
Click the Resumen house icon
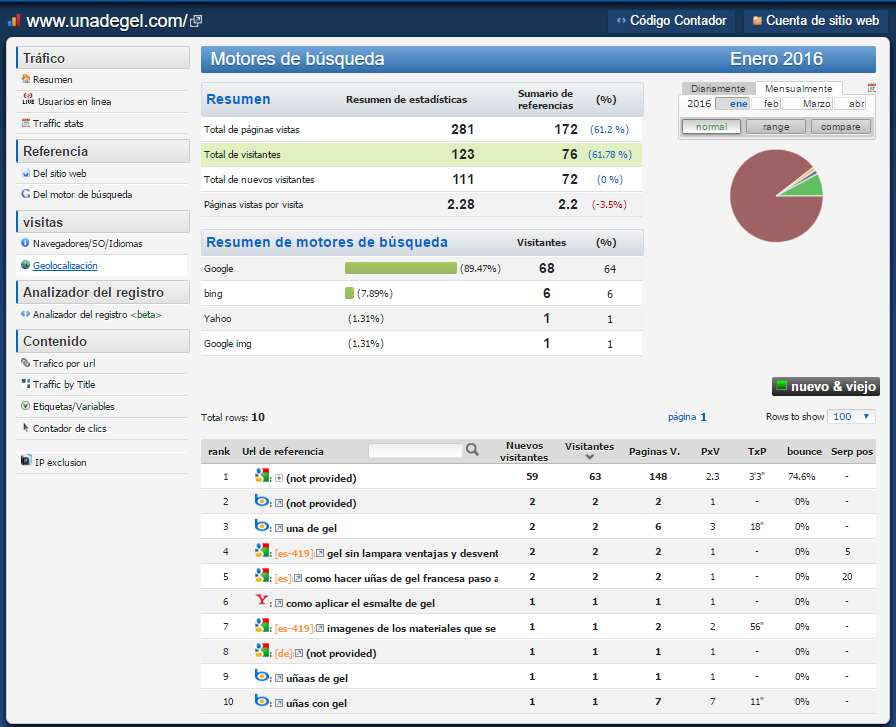click(x=26, y=79)
